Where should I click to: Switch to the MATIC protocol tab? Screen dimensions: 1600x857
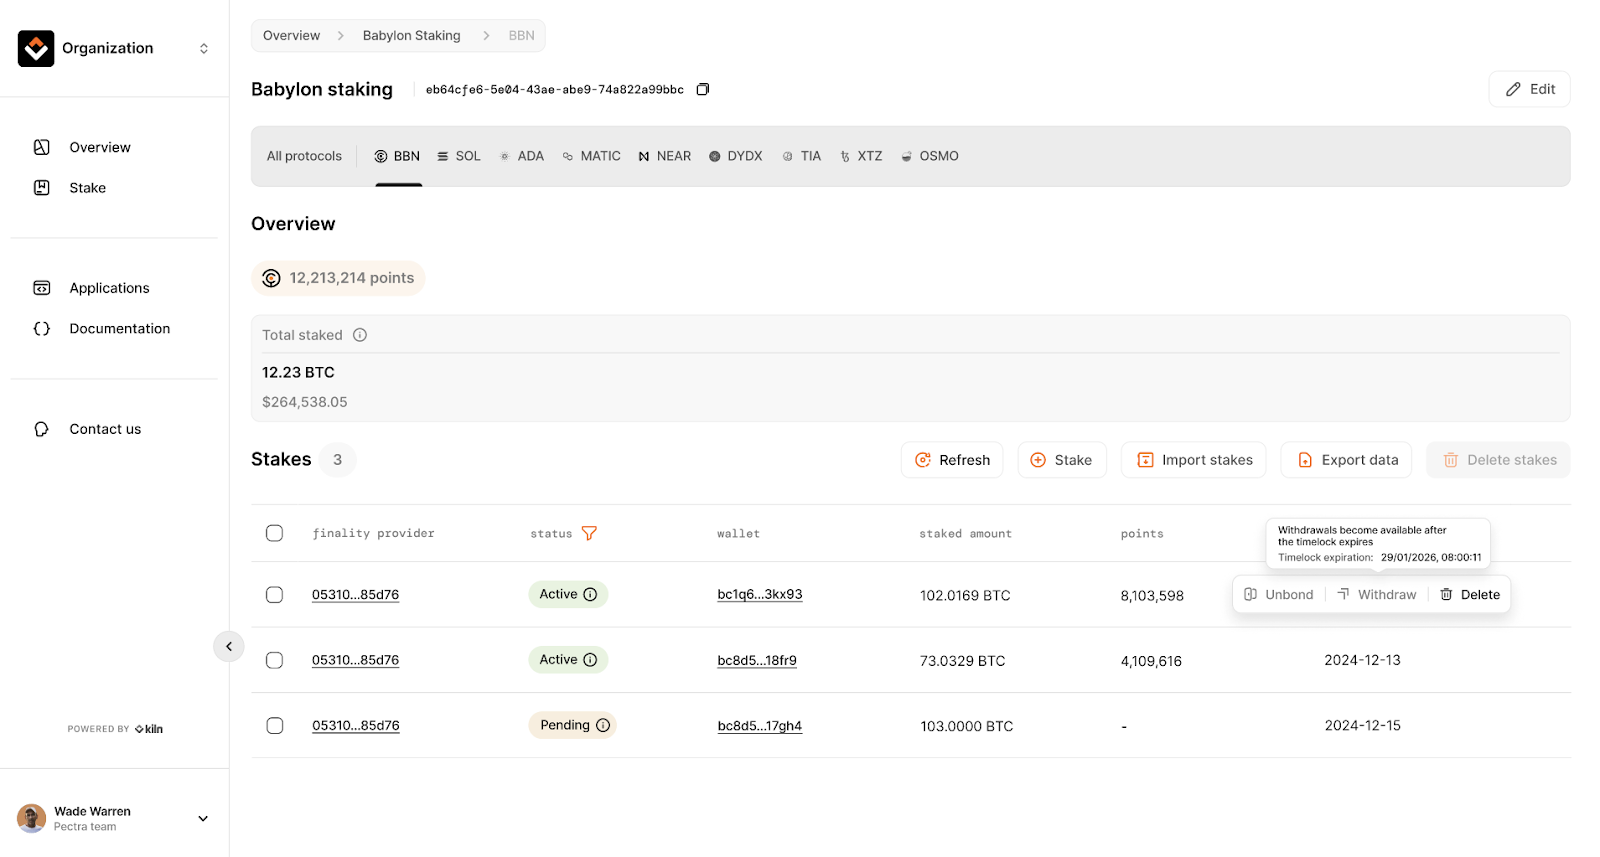[591, 156]
